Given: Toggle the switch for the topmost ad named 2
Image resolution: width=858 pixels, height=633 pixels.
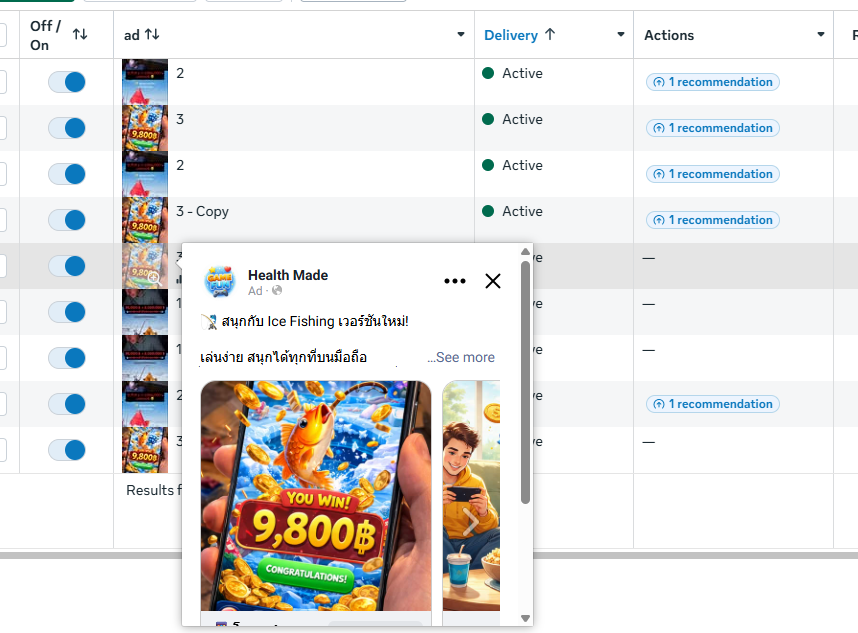Looking at the screenshot, I should pos(67,82).
